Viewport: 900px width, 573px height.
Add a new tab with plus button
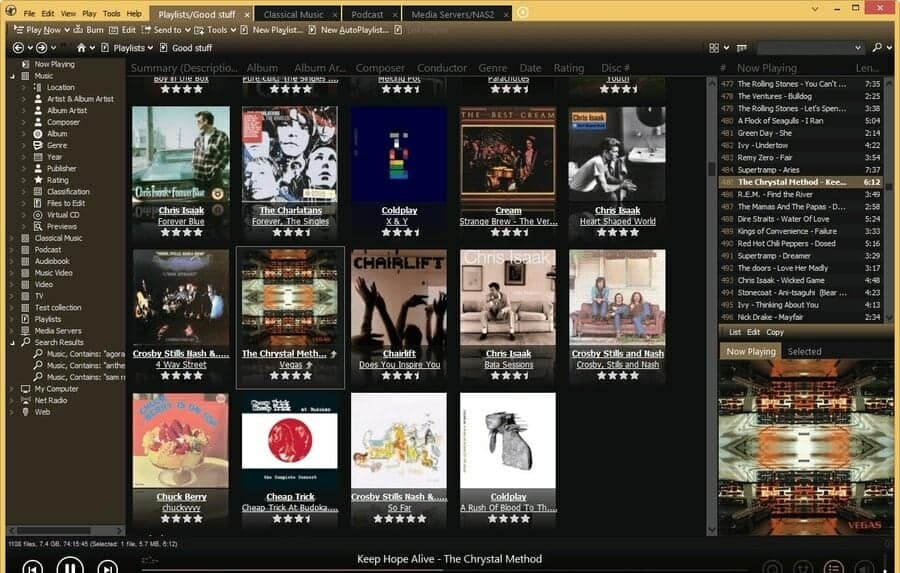pyautogui.click(x=522, y=12)
